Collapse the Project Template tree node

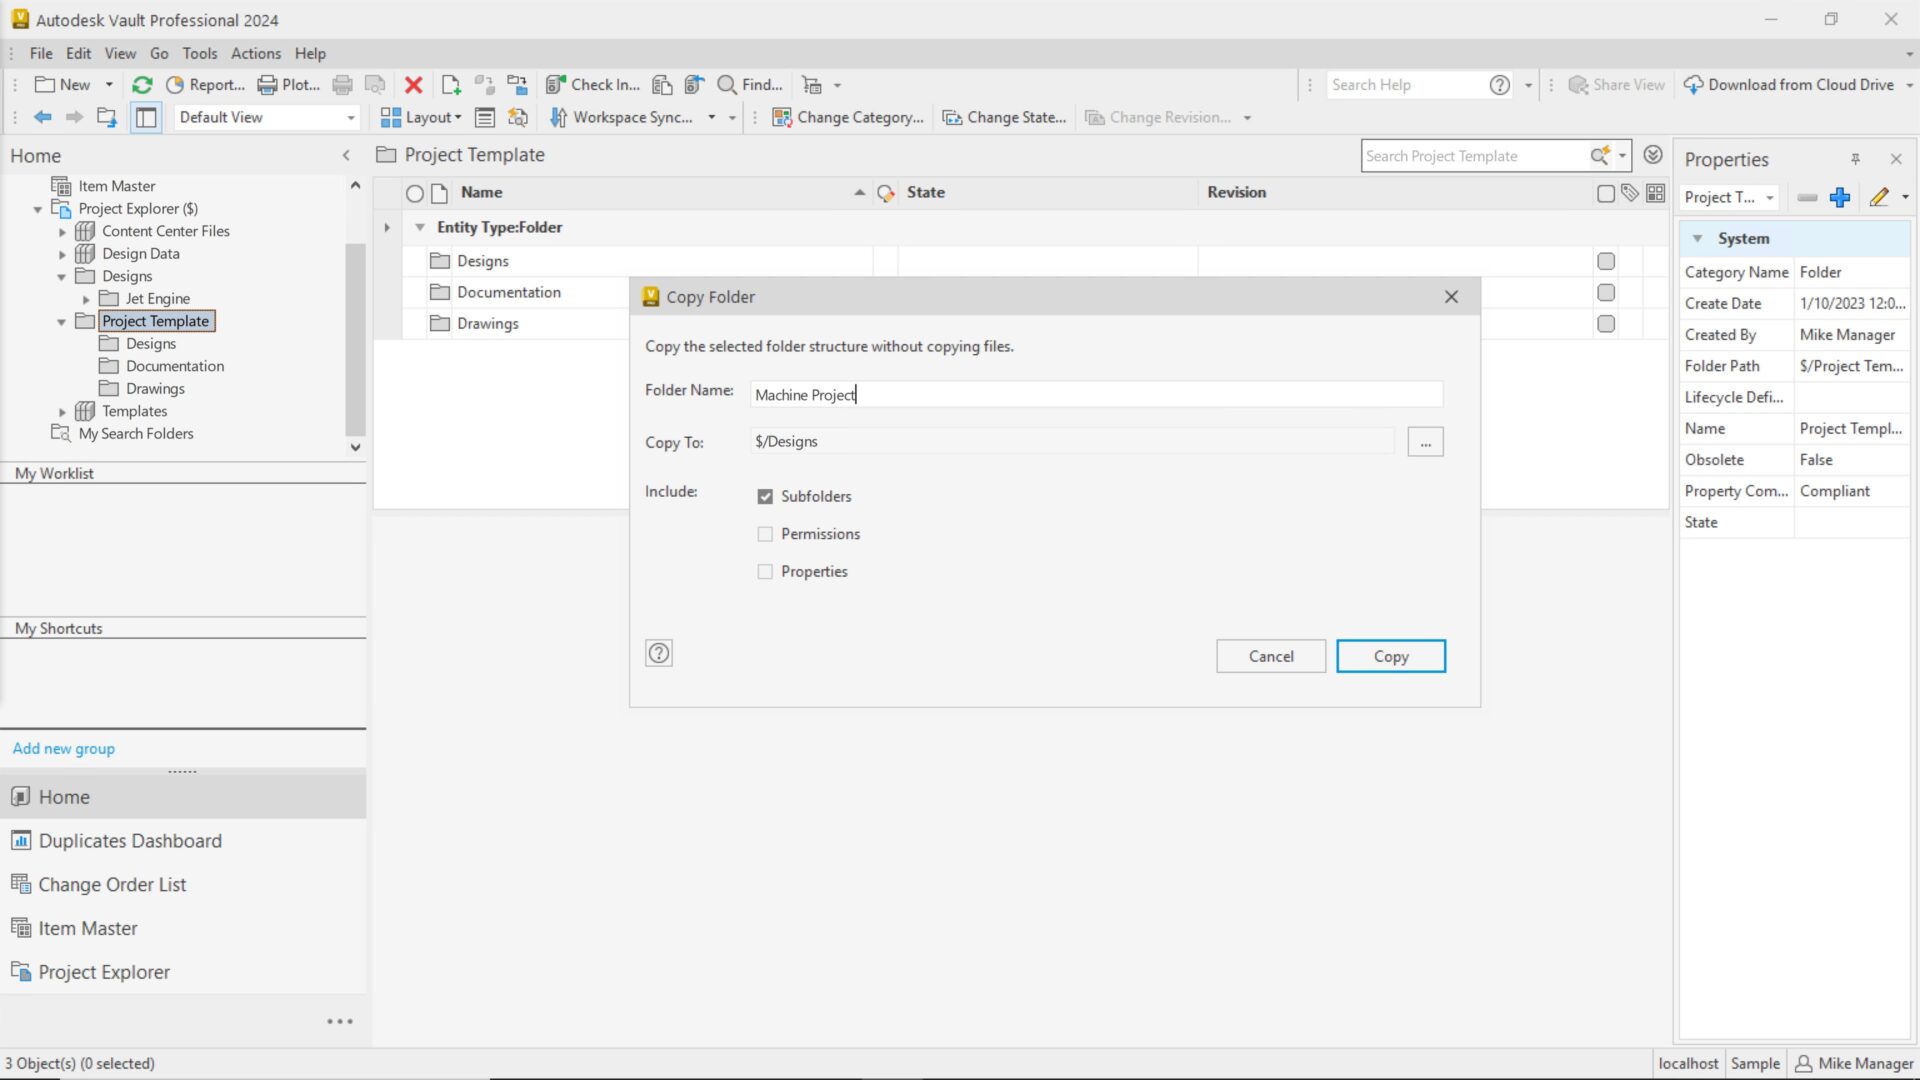pyautogui.click(x=62, y=322)
